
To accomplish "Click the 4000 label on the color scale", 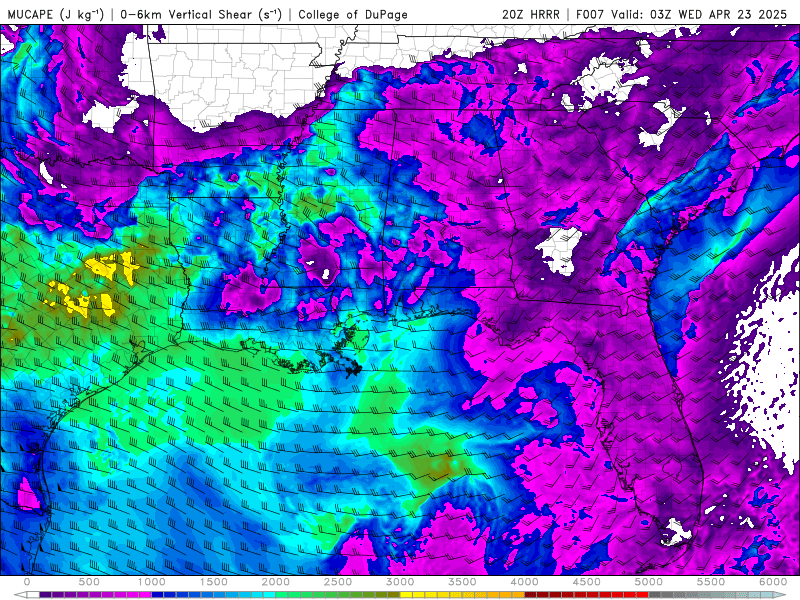I will (524, 582).
